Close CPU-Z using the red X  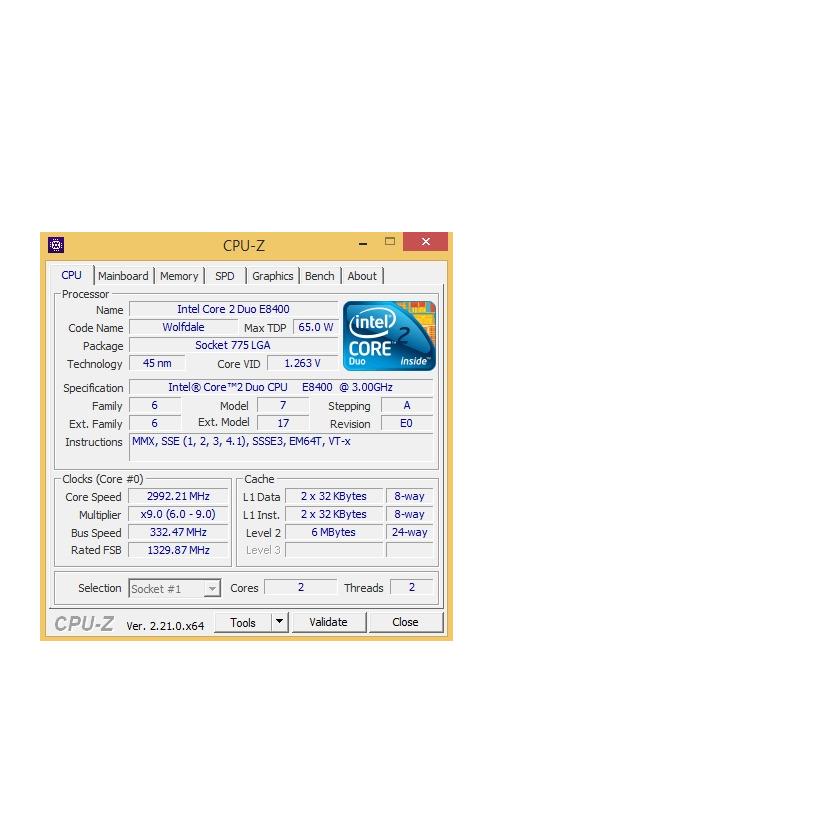coord(426,242)
